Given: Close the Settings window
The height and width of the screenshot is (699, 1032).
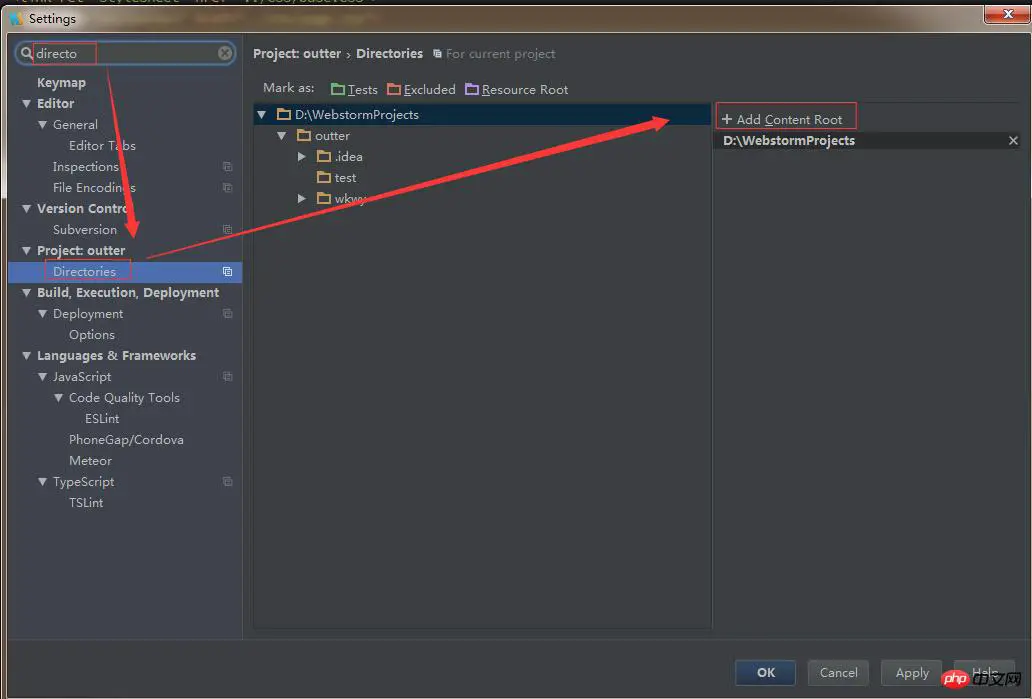Looking at the screenshot, I should pos(1007,14).
